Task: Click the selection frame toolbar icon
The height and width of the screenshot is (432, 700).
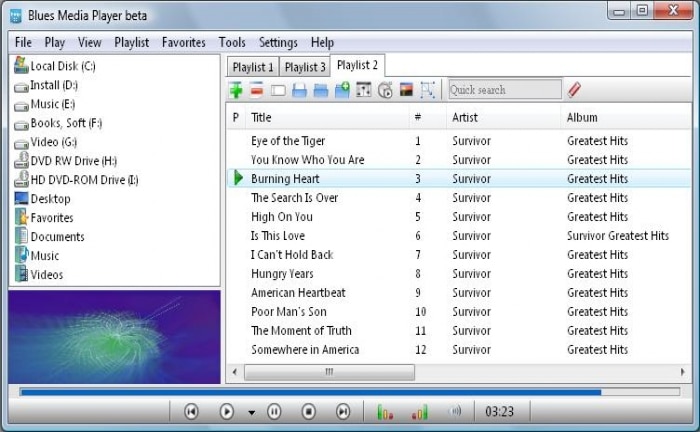Action: [427, 90]
